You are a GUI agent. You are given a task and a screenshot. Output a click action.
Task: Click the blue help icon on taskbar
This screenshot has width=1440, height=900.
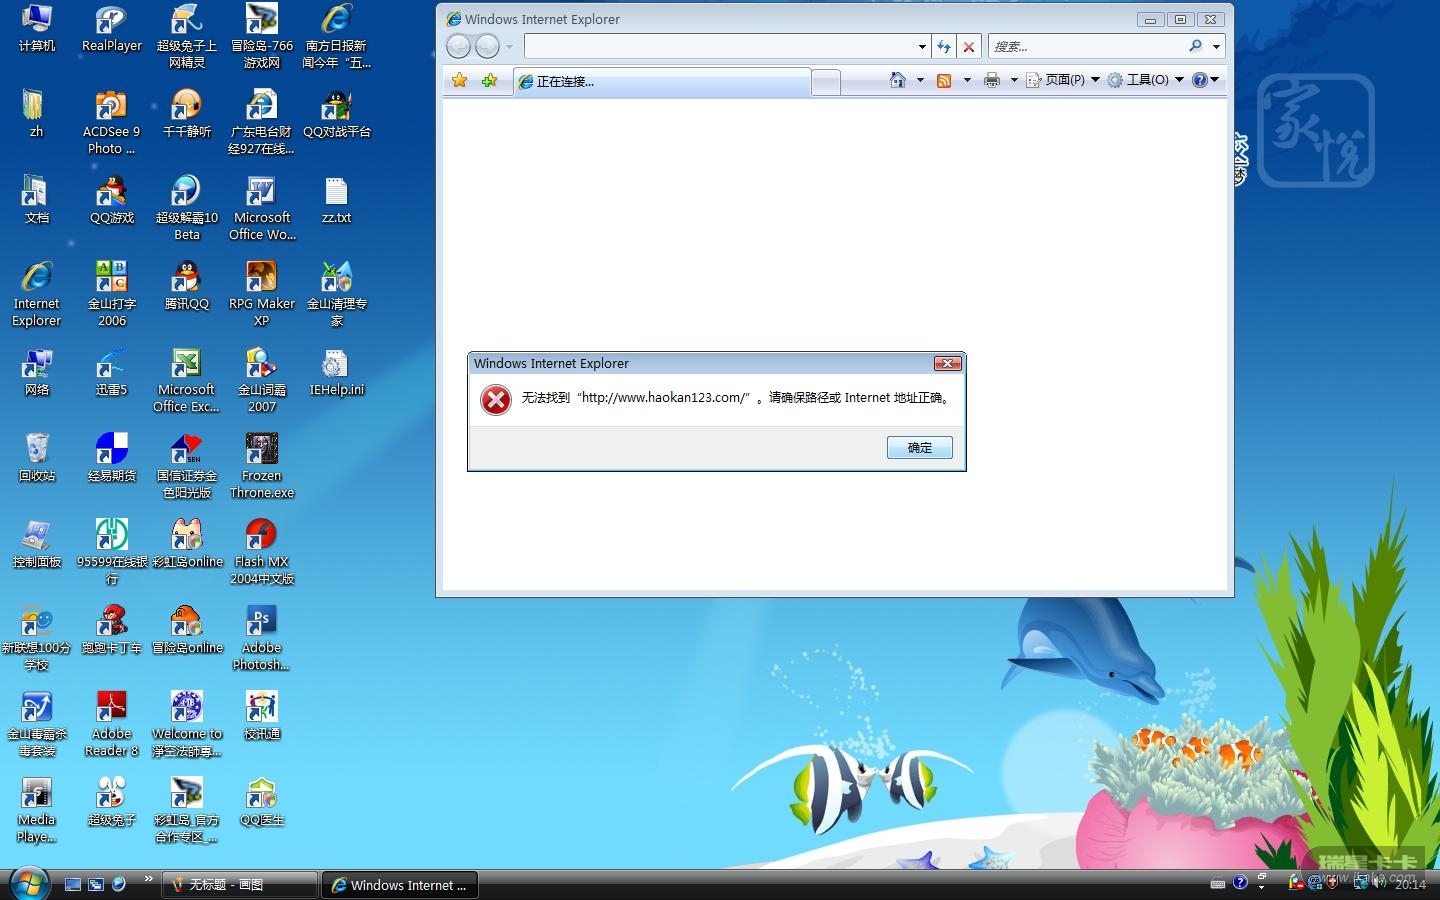[x=1240, y=882]
